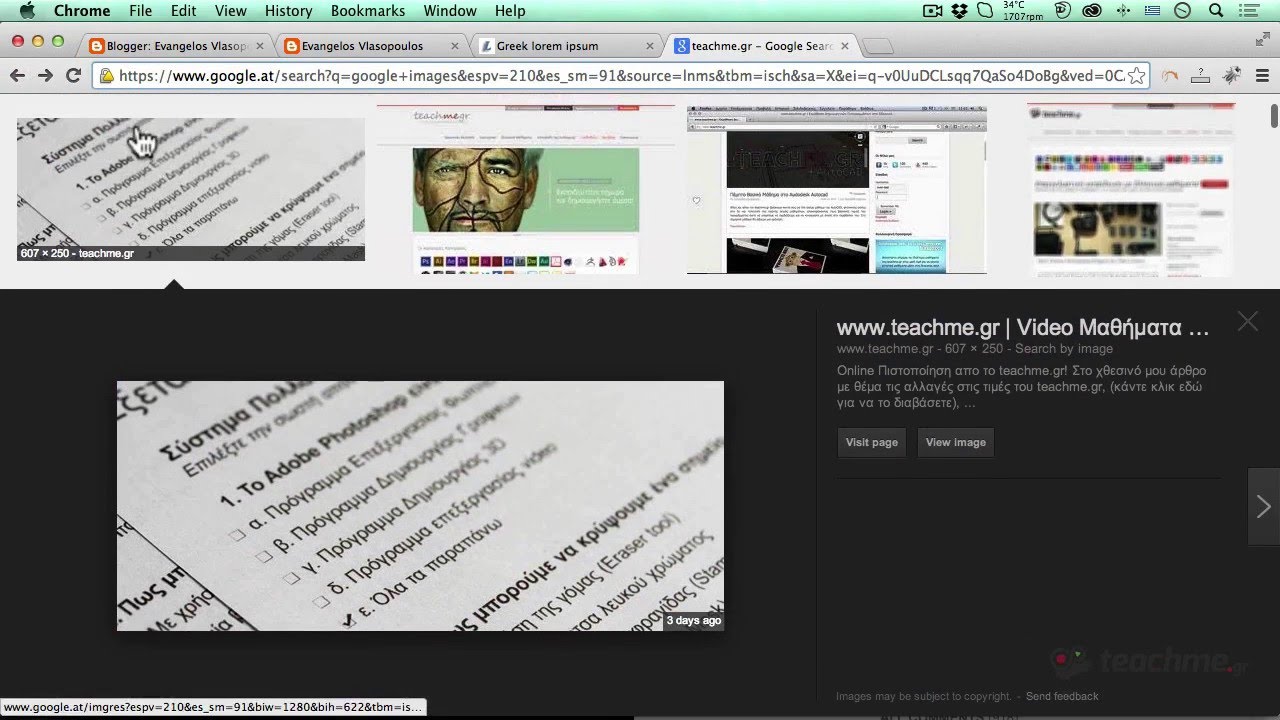Show the next image with the right chevron
Image resolution: width=1280 pixels, height=720 pixels.
[x=1264, y=507]
